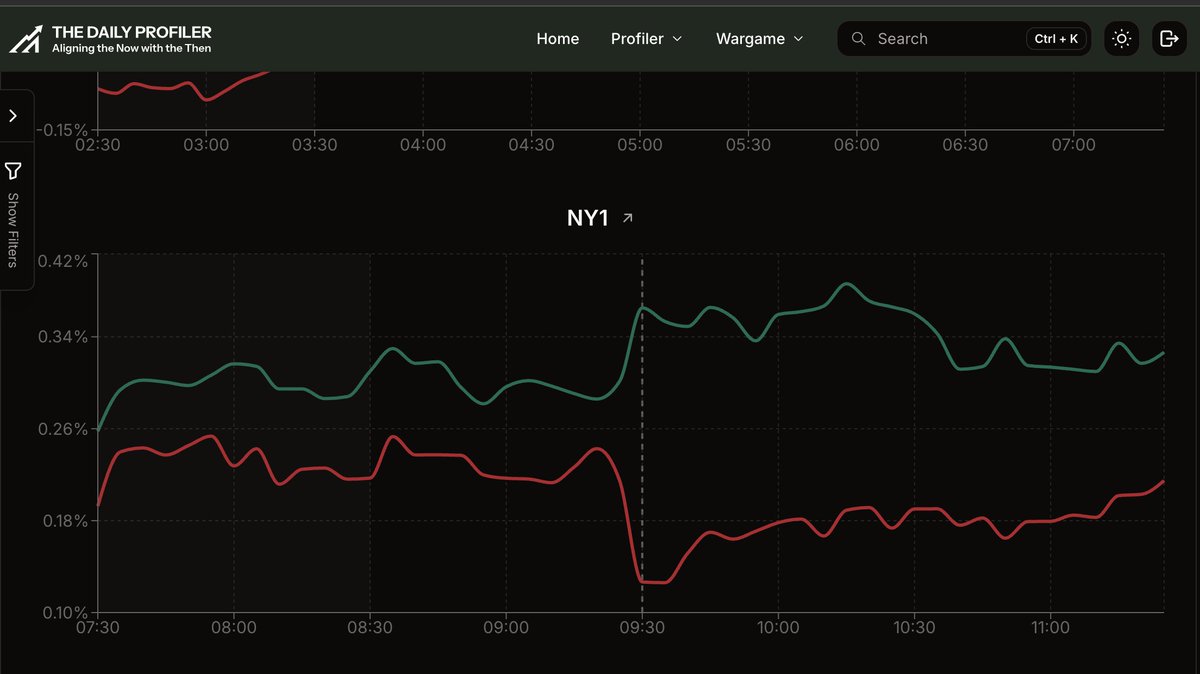Screen dimensions: 1200x674
Task: Click the 02:30 label on upper chart
Action: (98, 145)
